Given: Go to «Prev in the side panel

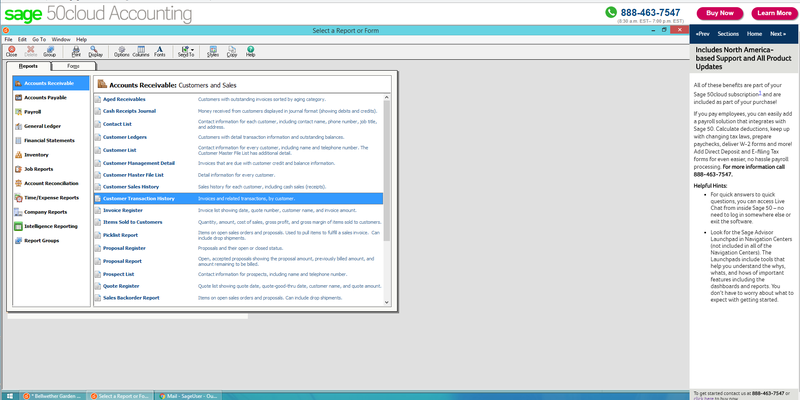Looking at the screenshot, I should point(703,34).
